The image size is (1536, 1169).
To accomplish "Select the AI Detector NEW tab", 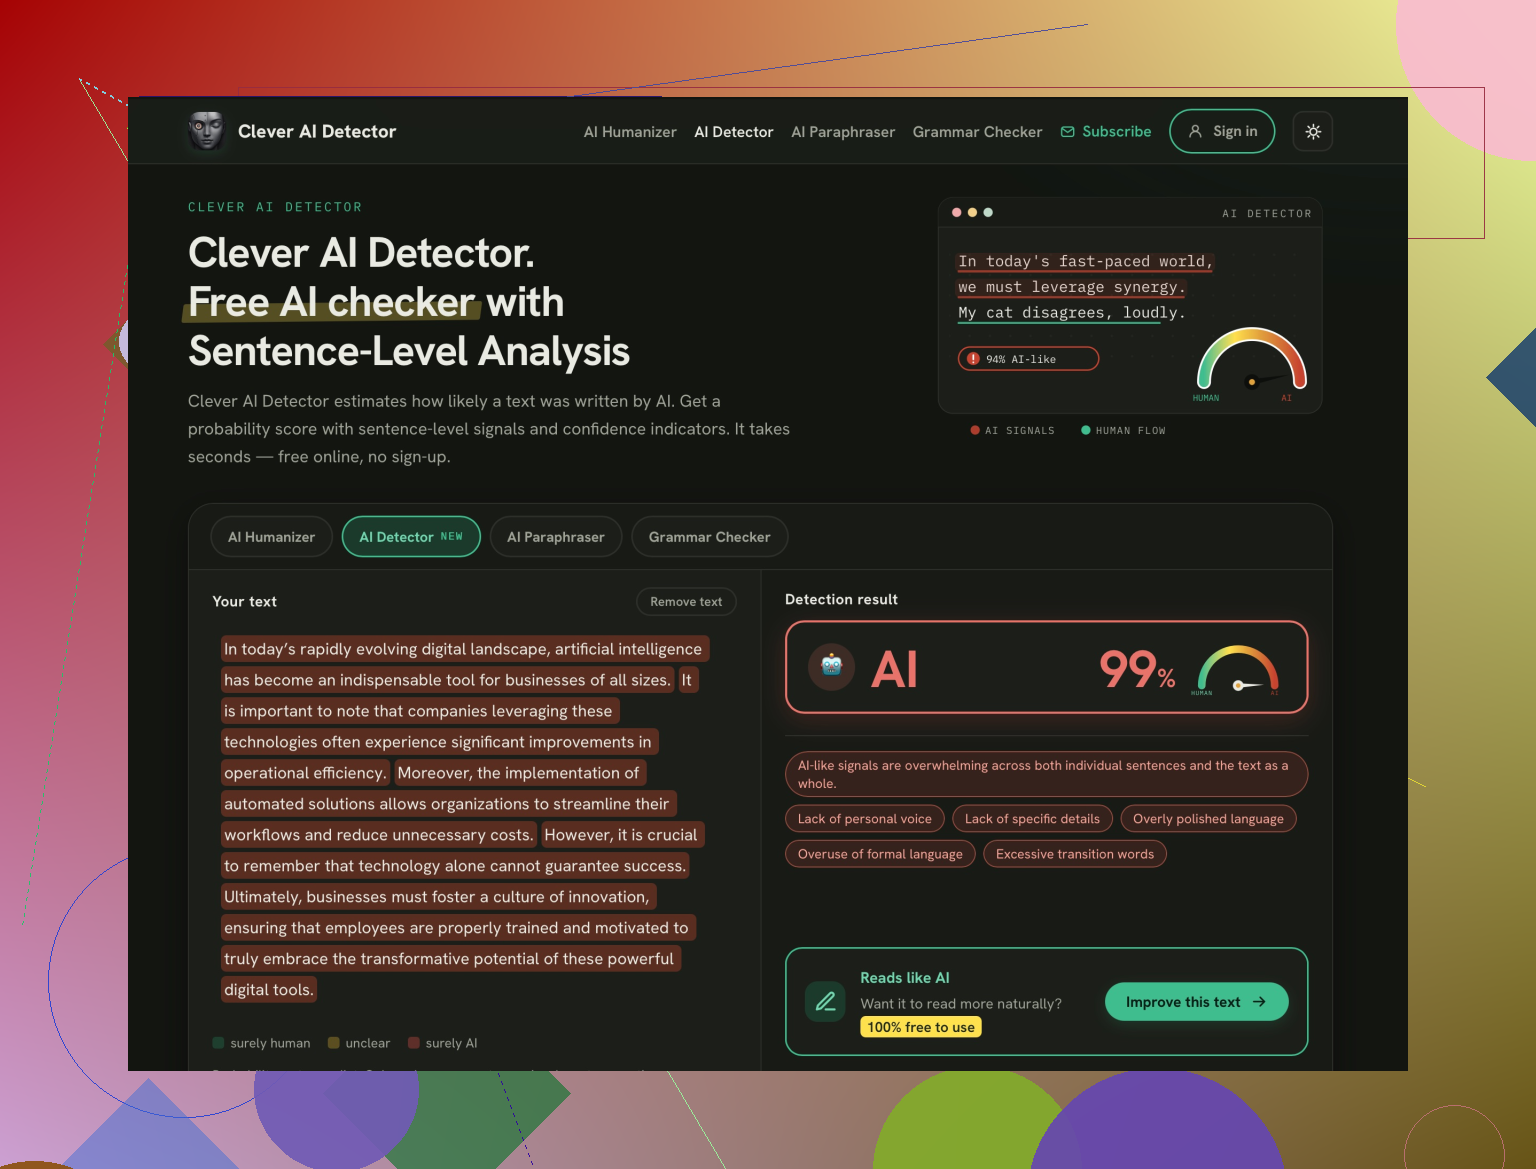I will [x=411, y=537].
